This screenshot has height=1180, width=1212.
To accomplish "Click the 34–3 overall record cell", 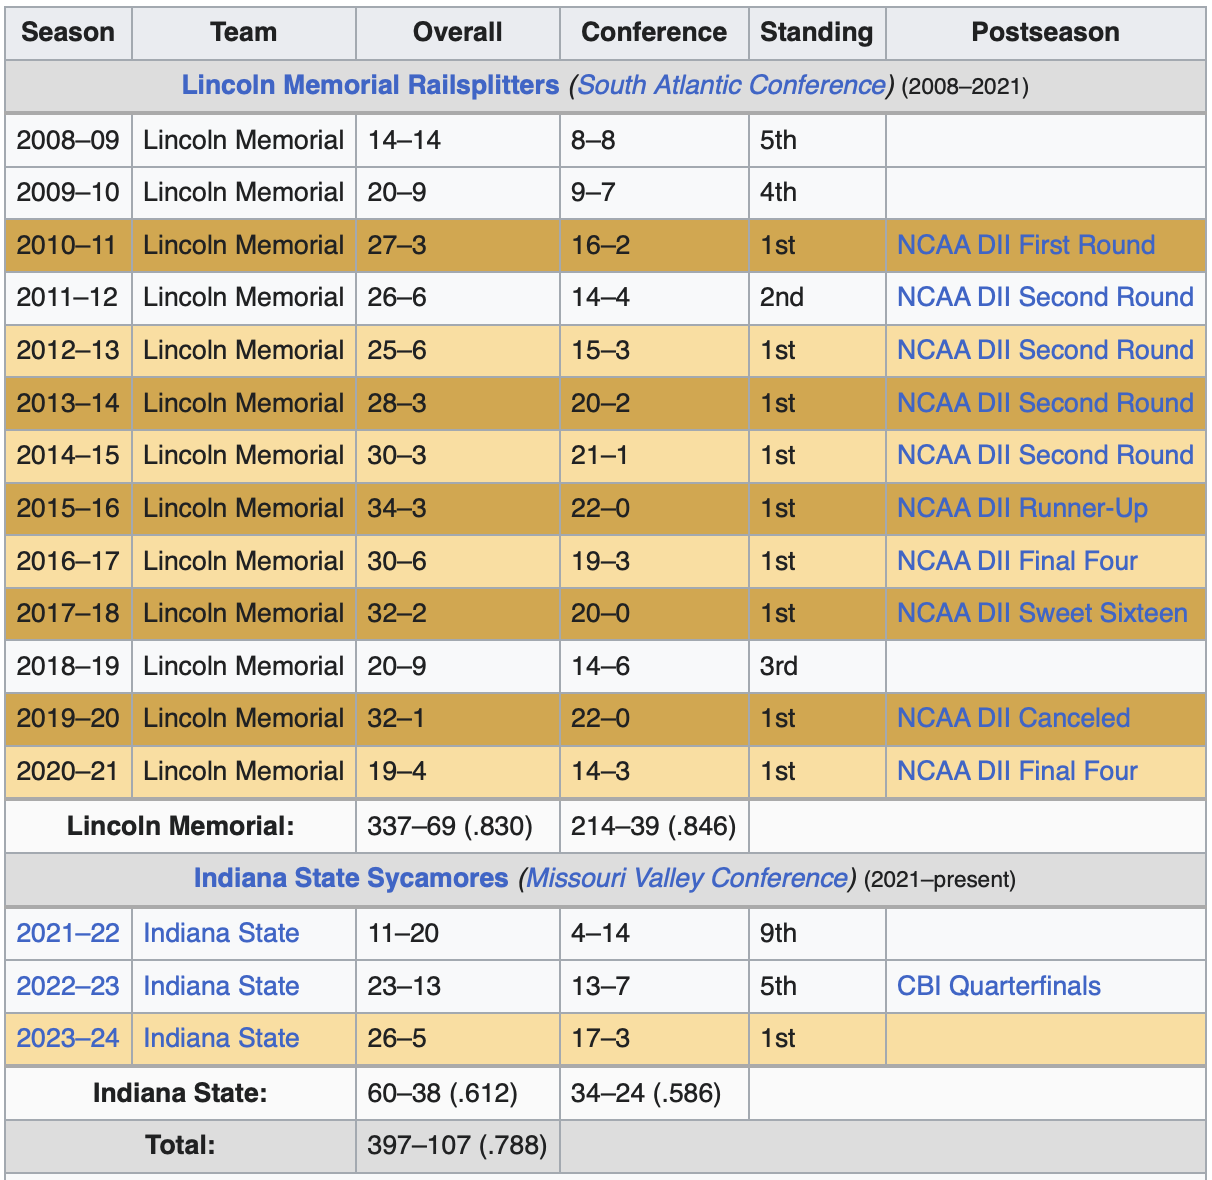I will click(x=458, y=508).
